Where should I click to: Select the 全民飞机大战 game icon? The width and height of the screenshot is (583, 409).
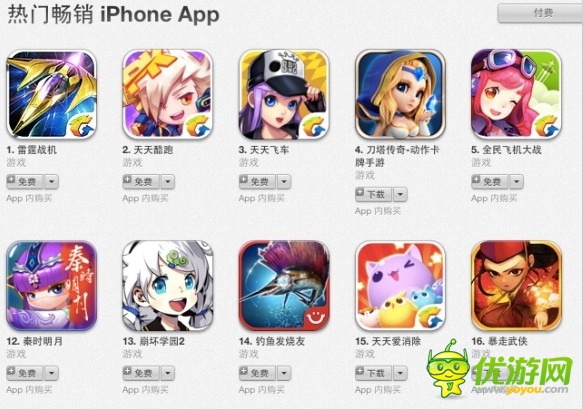(516, 94)
